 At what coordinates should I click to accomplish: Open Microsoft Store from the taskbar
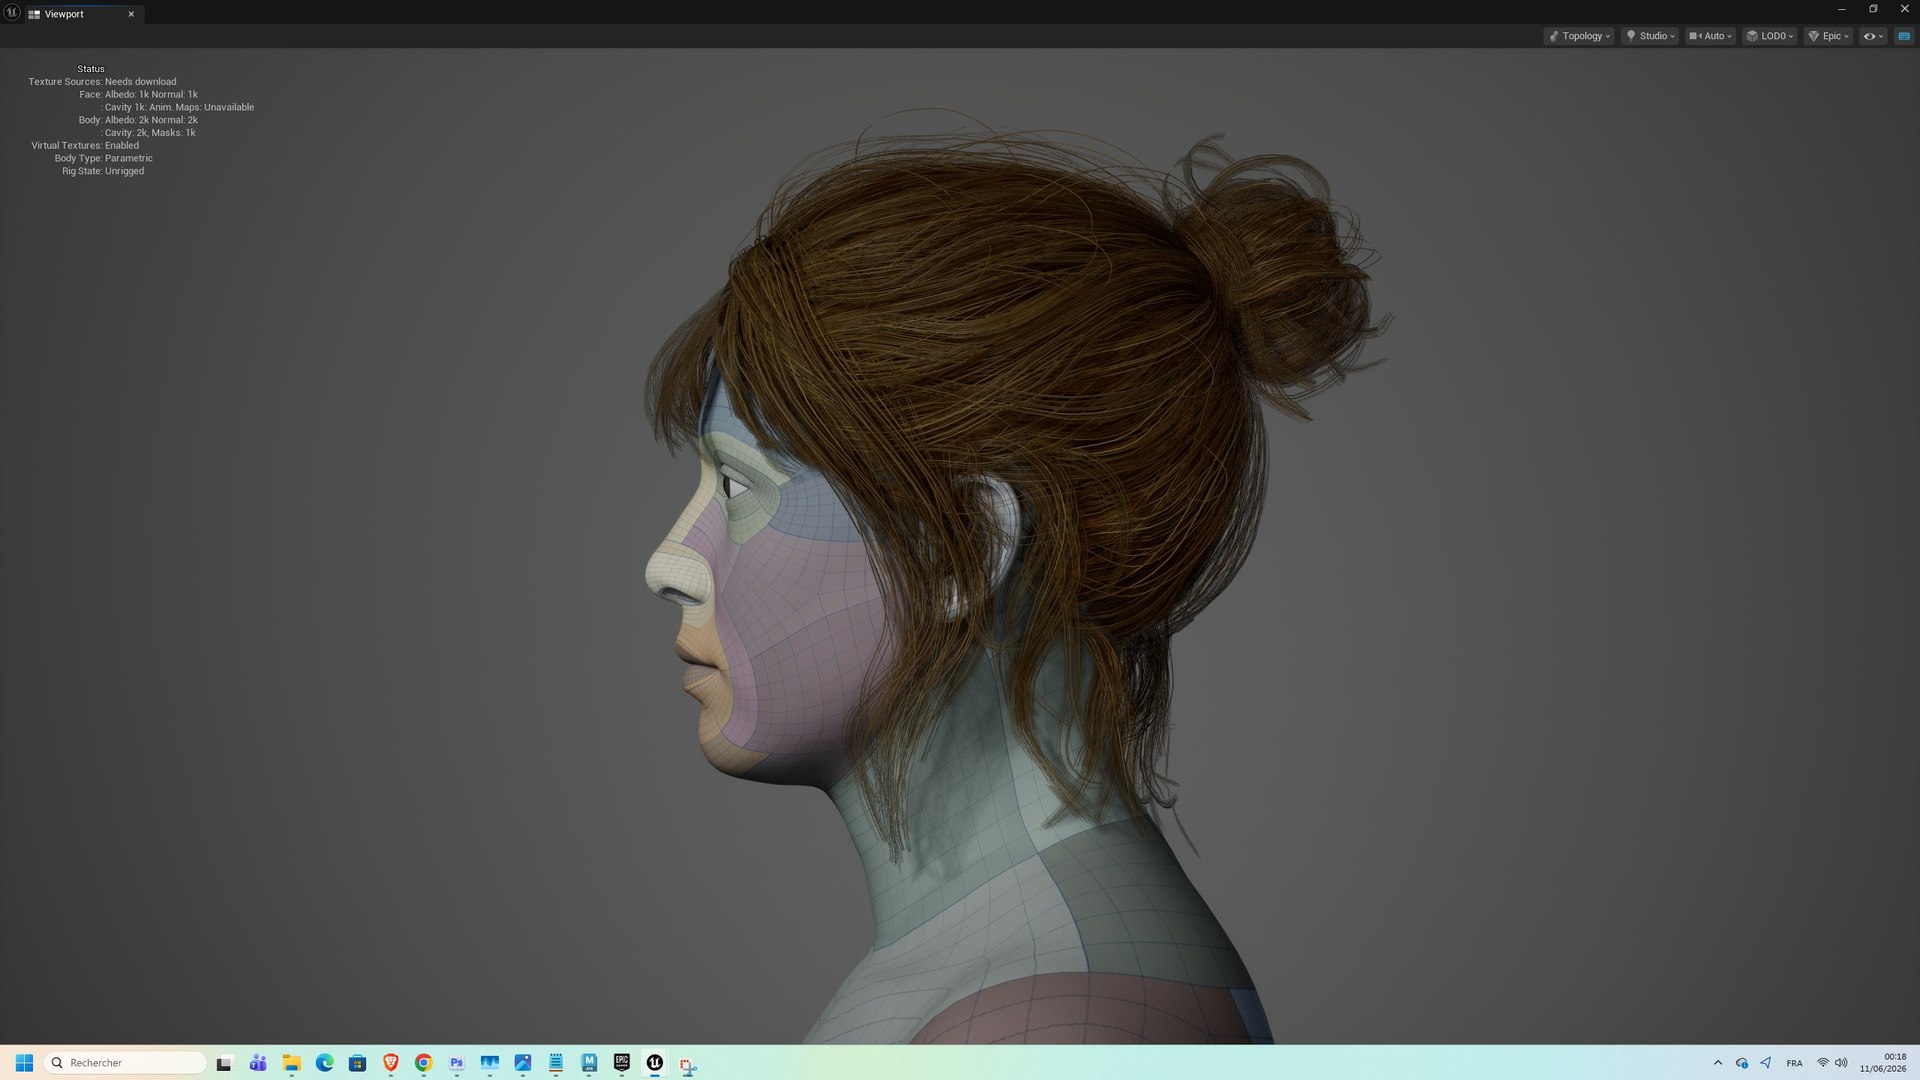point(357,1063)
